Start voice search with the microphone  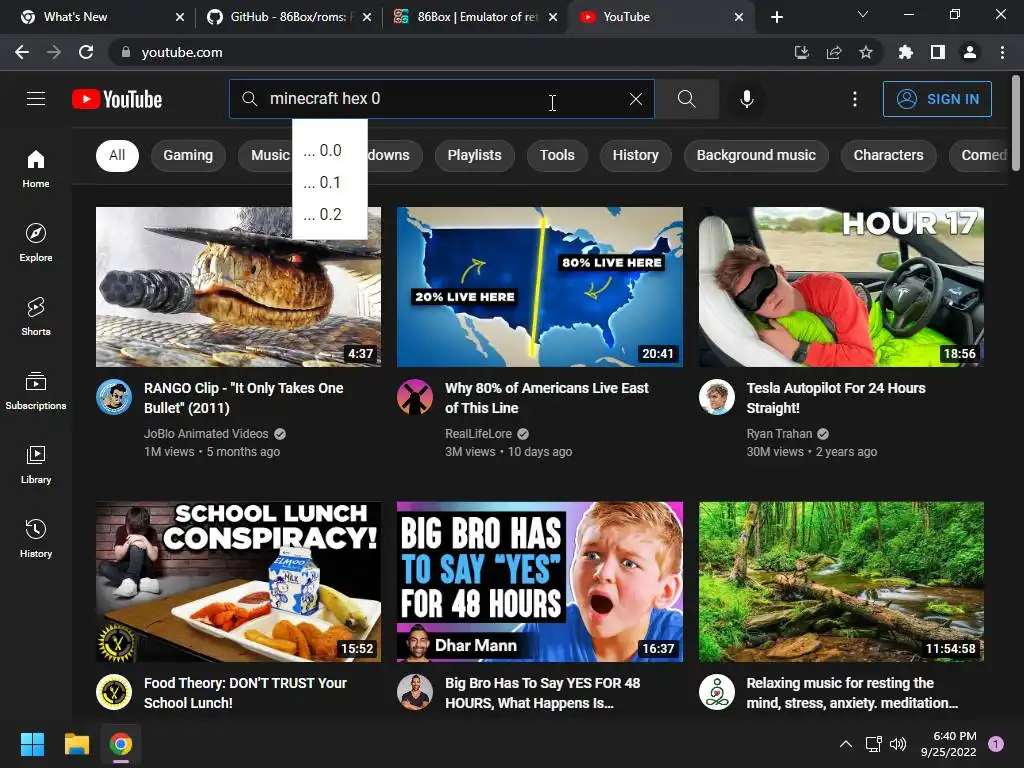pyautogui.click(x=746, y=99)
